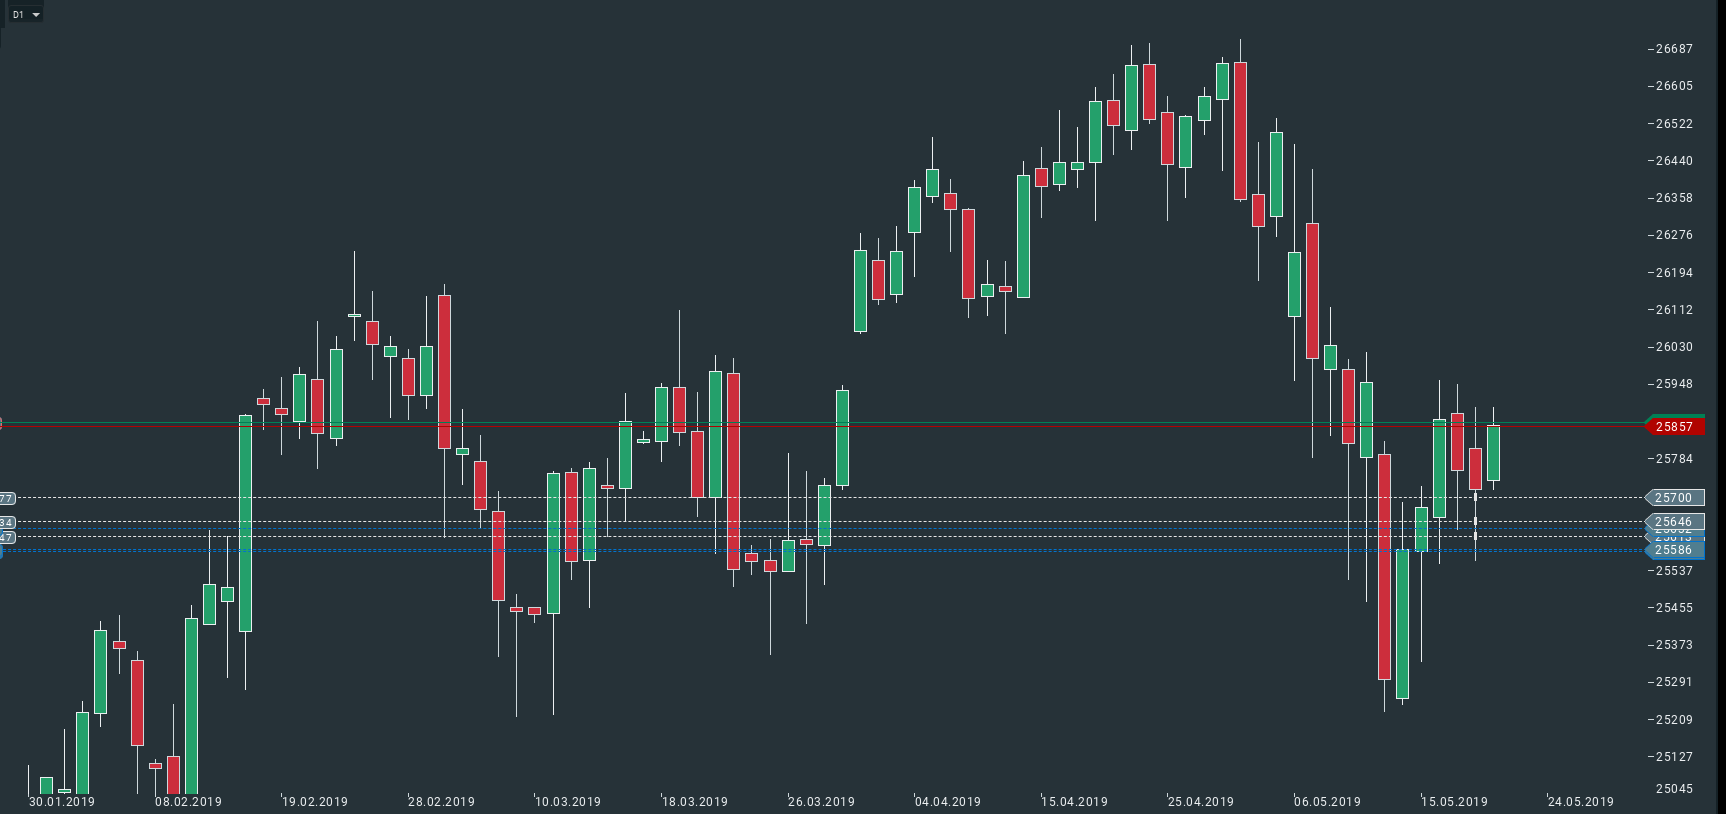Click the 25455 price axis value
This screenshot has width=1726, height=814.
[x=1675, y=608]
